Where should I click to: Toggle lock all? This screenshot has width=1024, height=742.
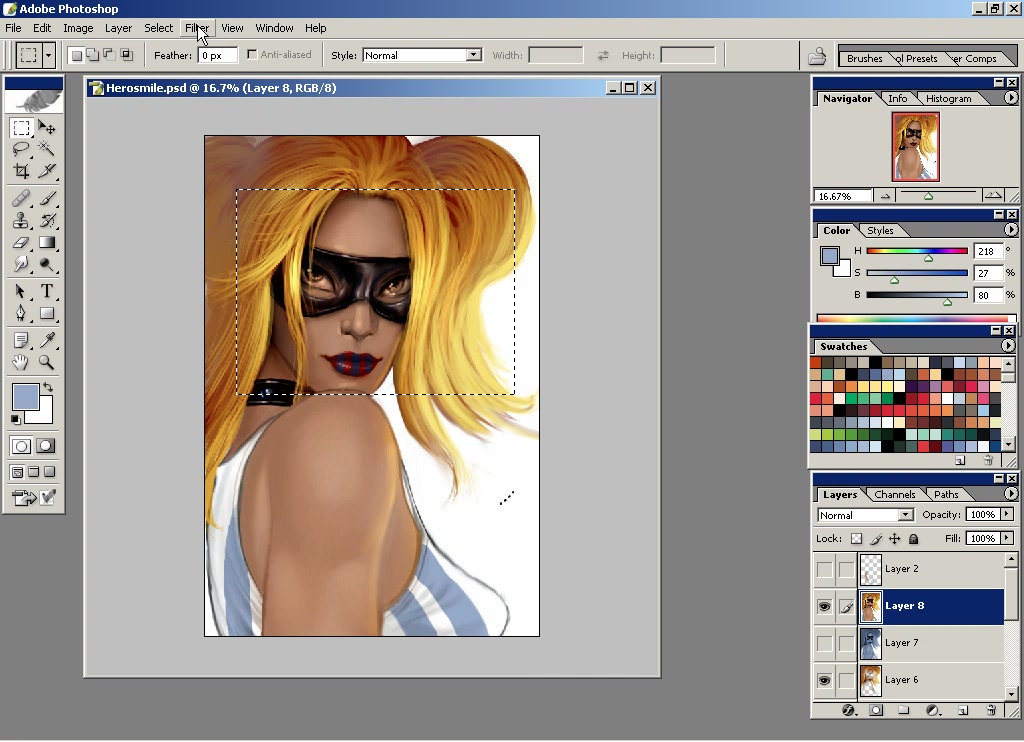[914, 539]
